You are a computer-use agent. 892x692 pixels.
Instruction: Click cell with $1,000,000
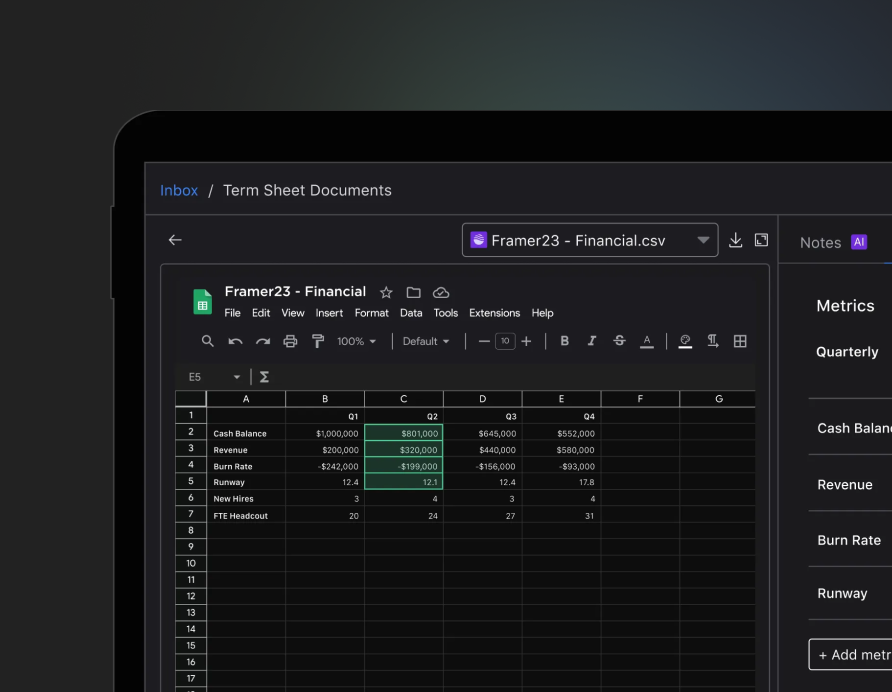(325, 433)
